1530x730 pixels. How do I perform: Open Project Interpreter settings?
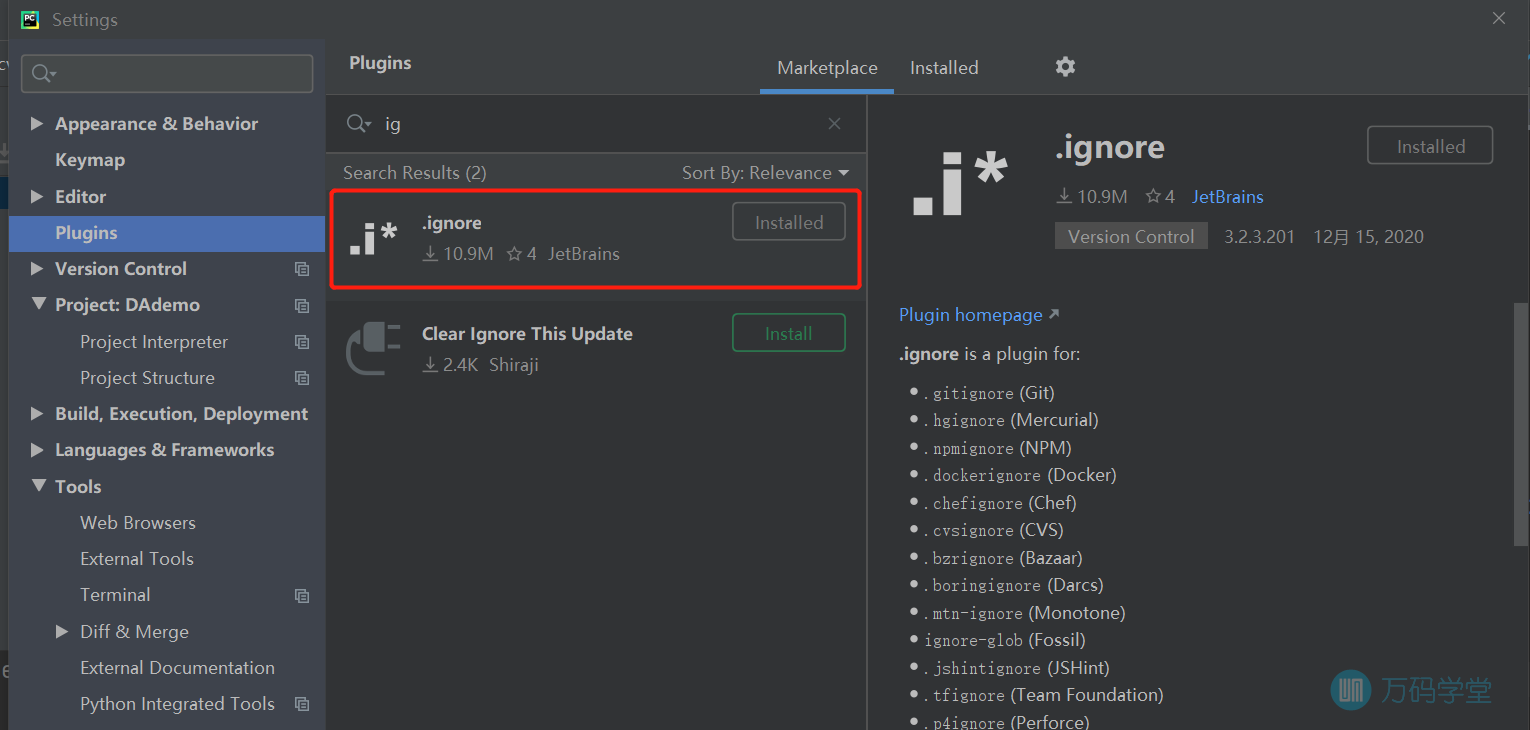click(154, 342)
